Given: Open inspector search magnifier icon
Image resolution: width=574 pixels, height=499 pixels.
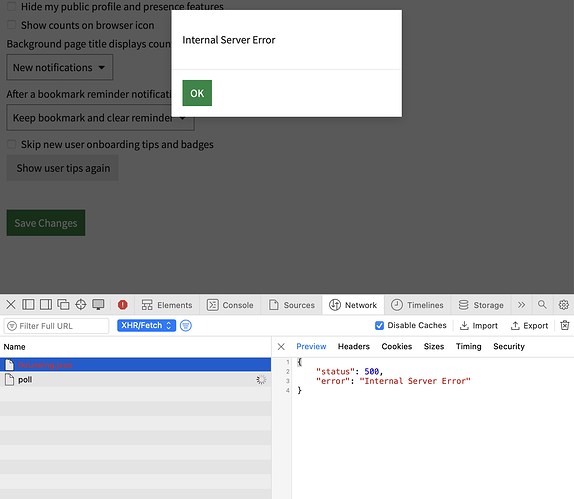Looking at the screenshot, I should [x=542, y=305].
